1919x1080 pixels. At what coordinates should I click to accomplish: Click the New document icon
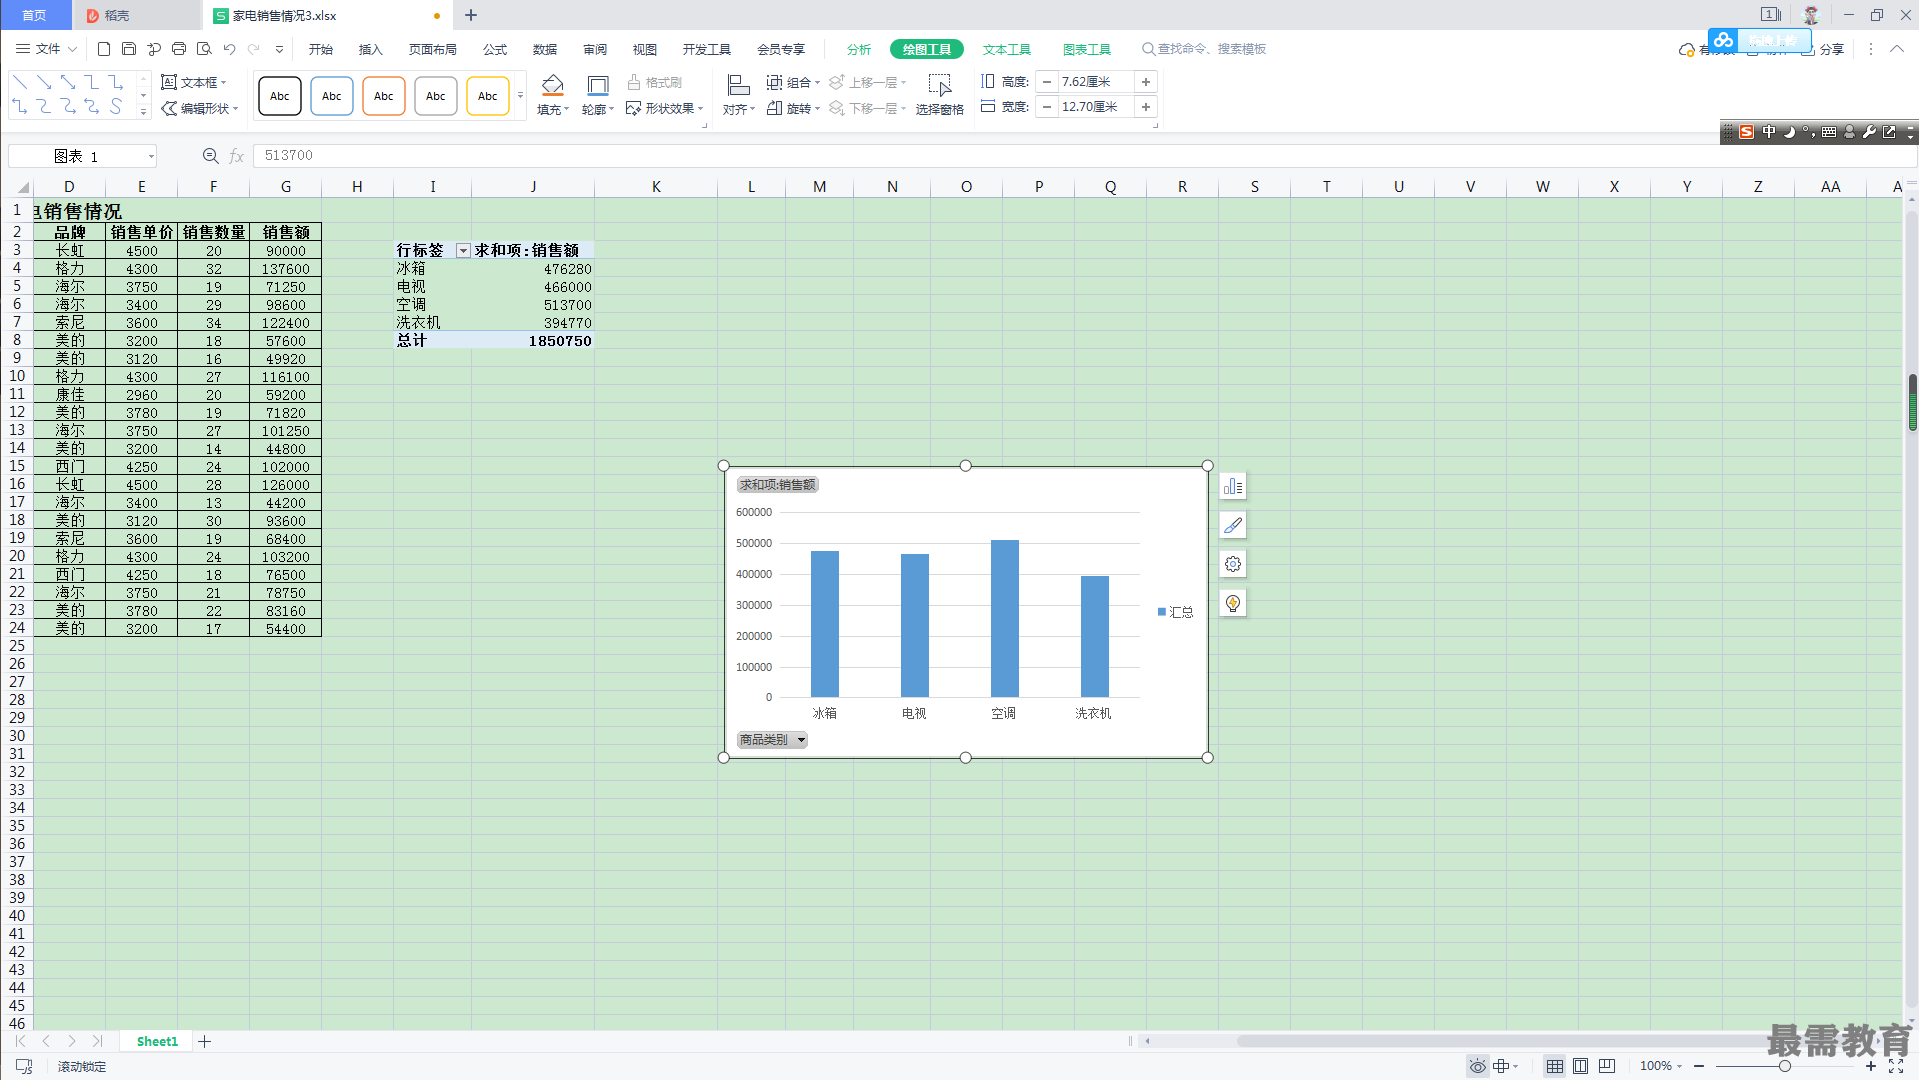coord(104,49)
